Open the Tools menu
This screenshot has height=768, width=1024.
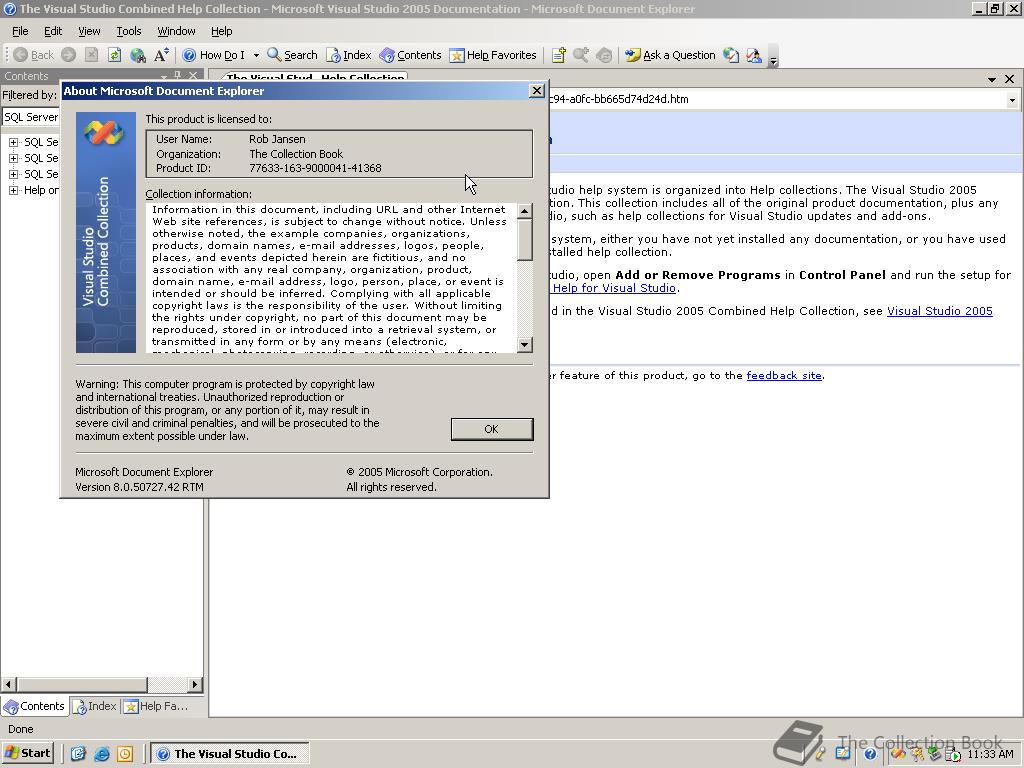point(129,31)
